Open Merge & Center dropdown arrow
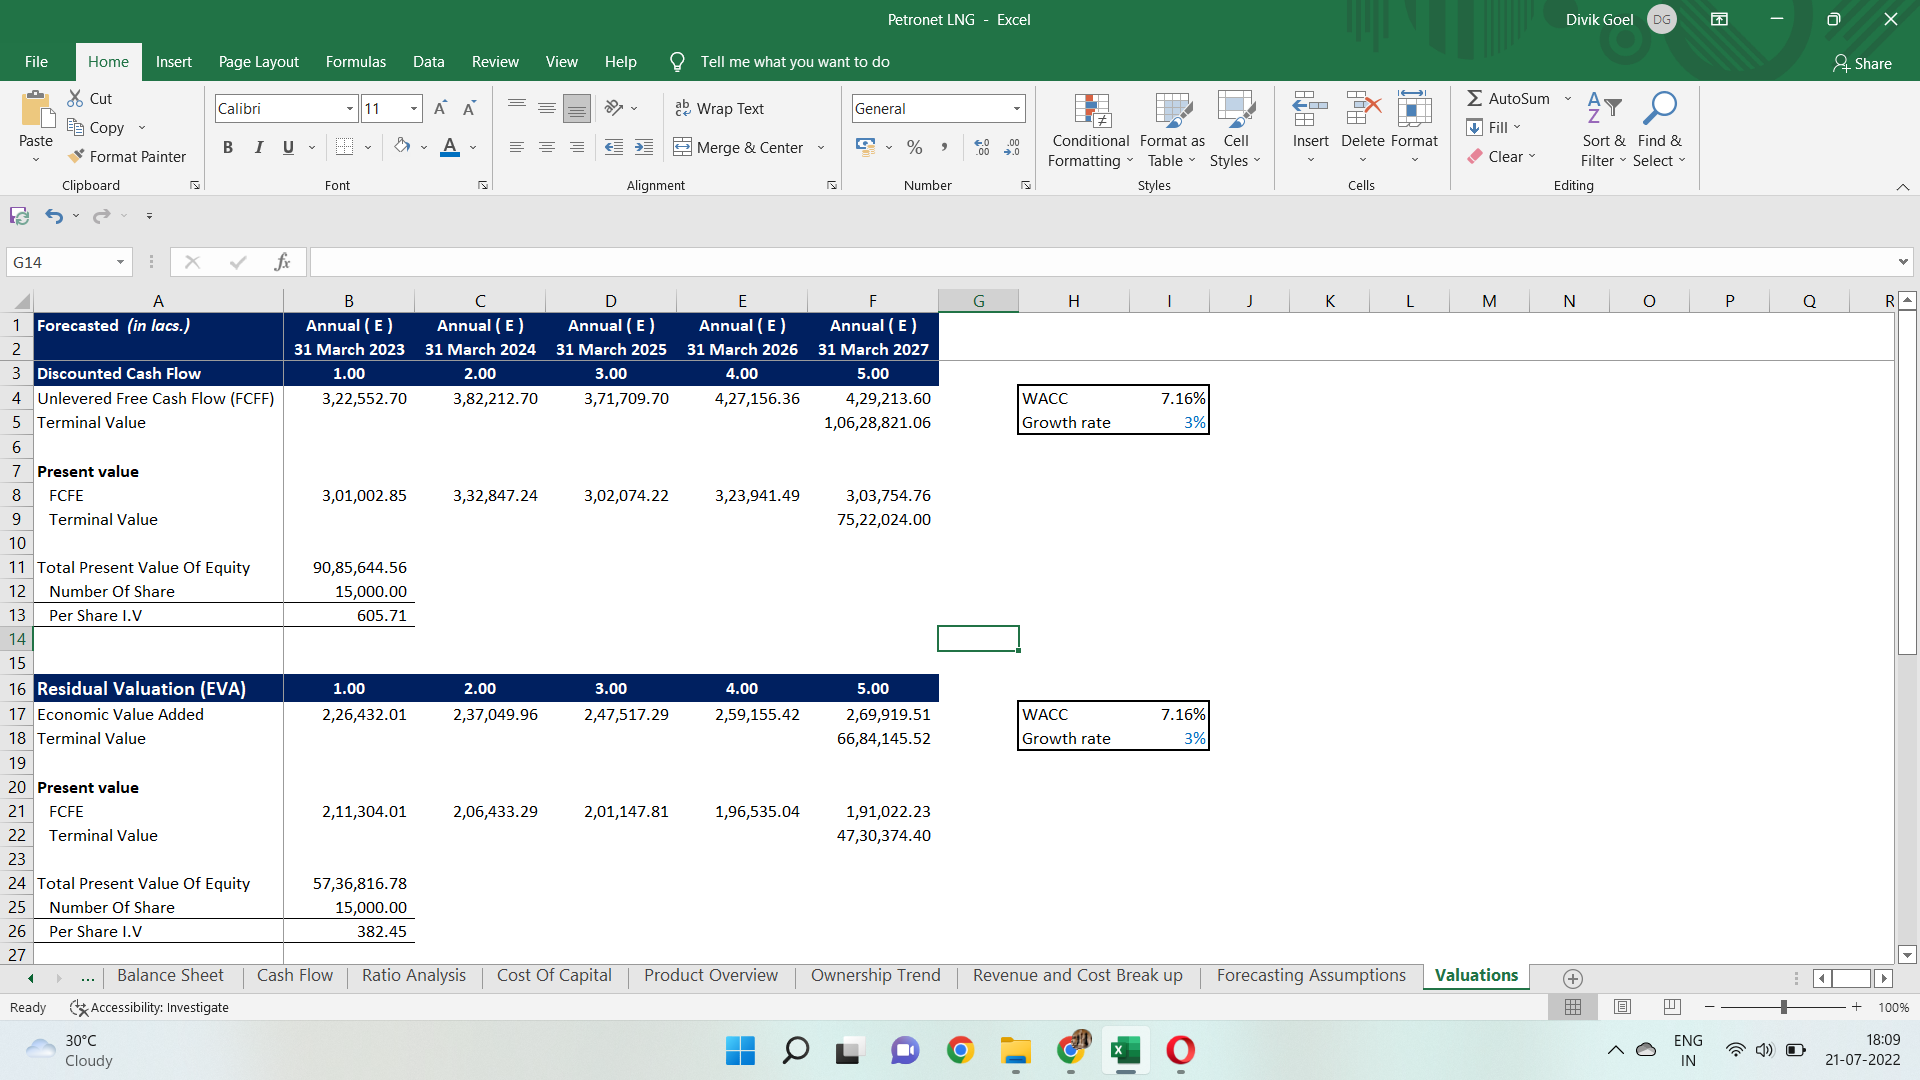The width and height of the screenshot is (1920, 1080). point(821,147)
